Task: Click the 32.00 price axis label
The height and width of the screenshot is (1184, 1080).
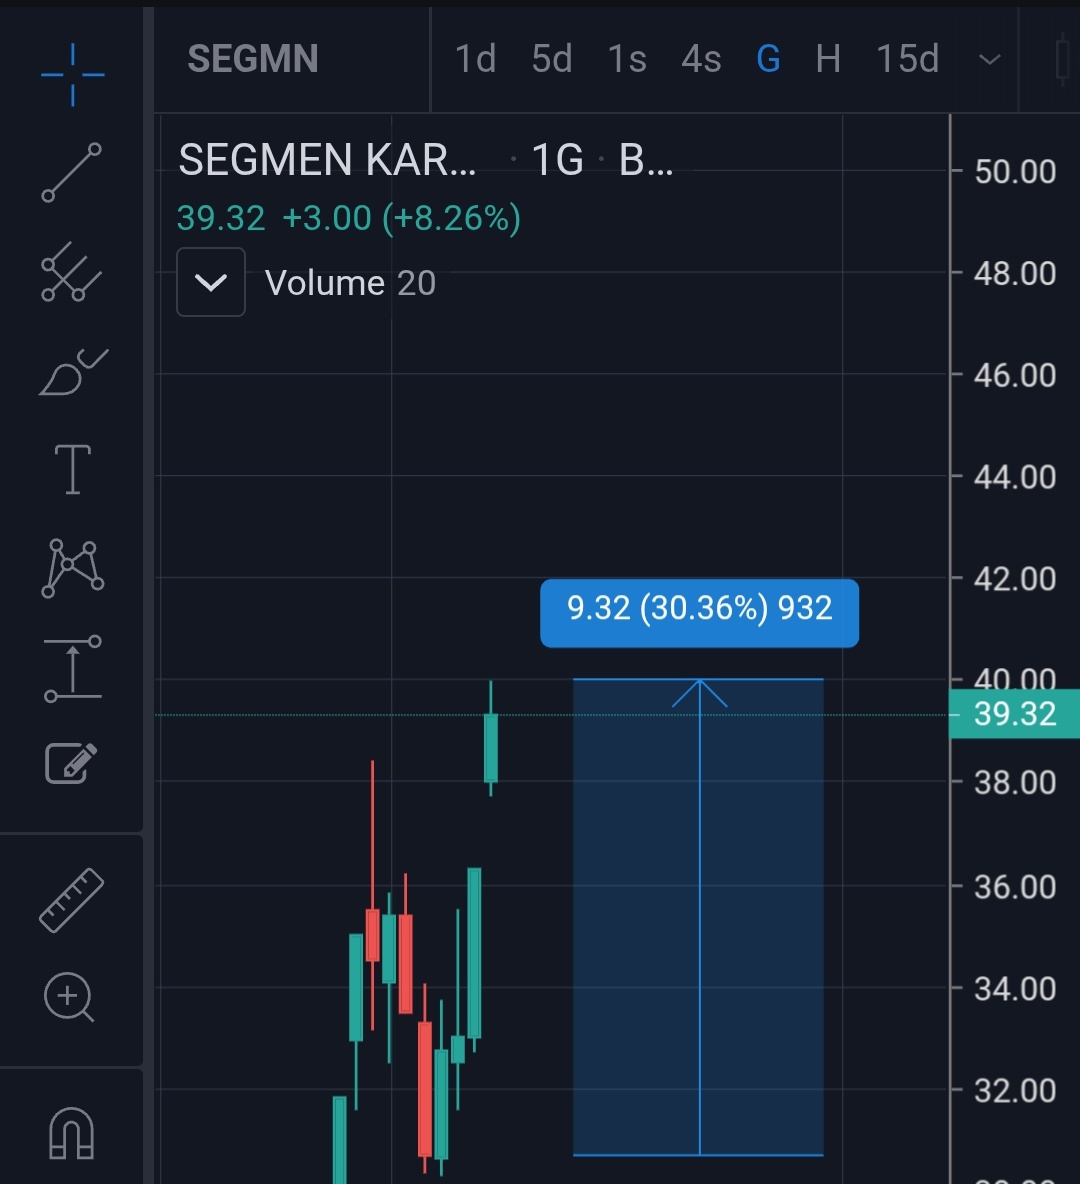Action: [x=1015, y=1090]
